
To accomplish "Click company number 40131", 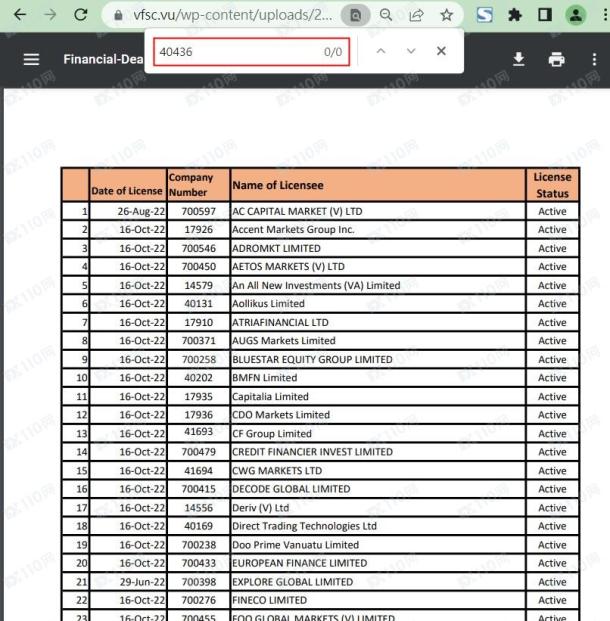I will (x=198, y=304).
